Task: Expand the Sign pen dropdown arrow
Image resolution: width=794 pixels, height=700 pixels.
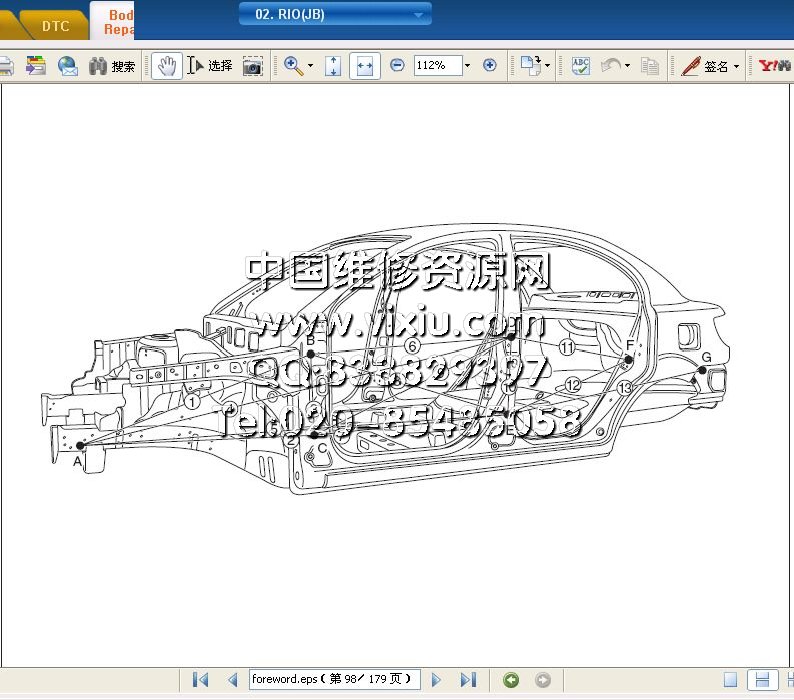Action: click(x=737, y=67)
